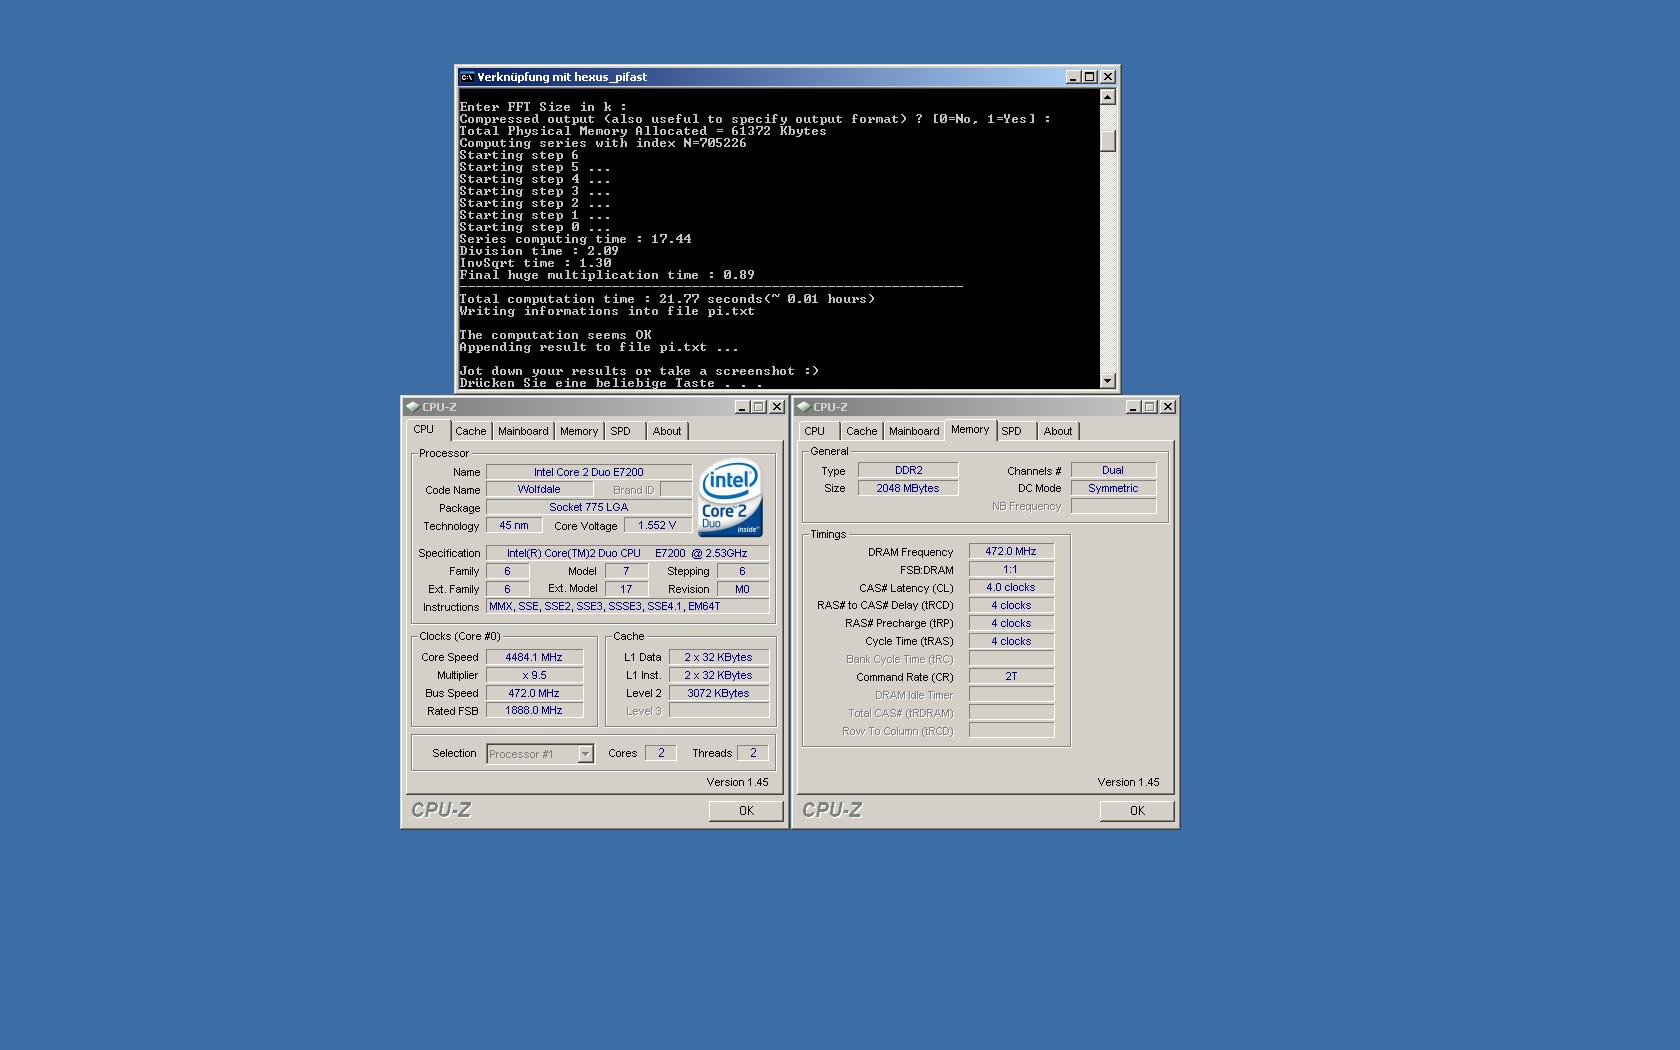Click console line Series computing time 17.44
1680x1050 pixels.
(575, 239)
